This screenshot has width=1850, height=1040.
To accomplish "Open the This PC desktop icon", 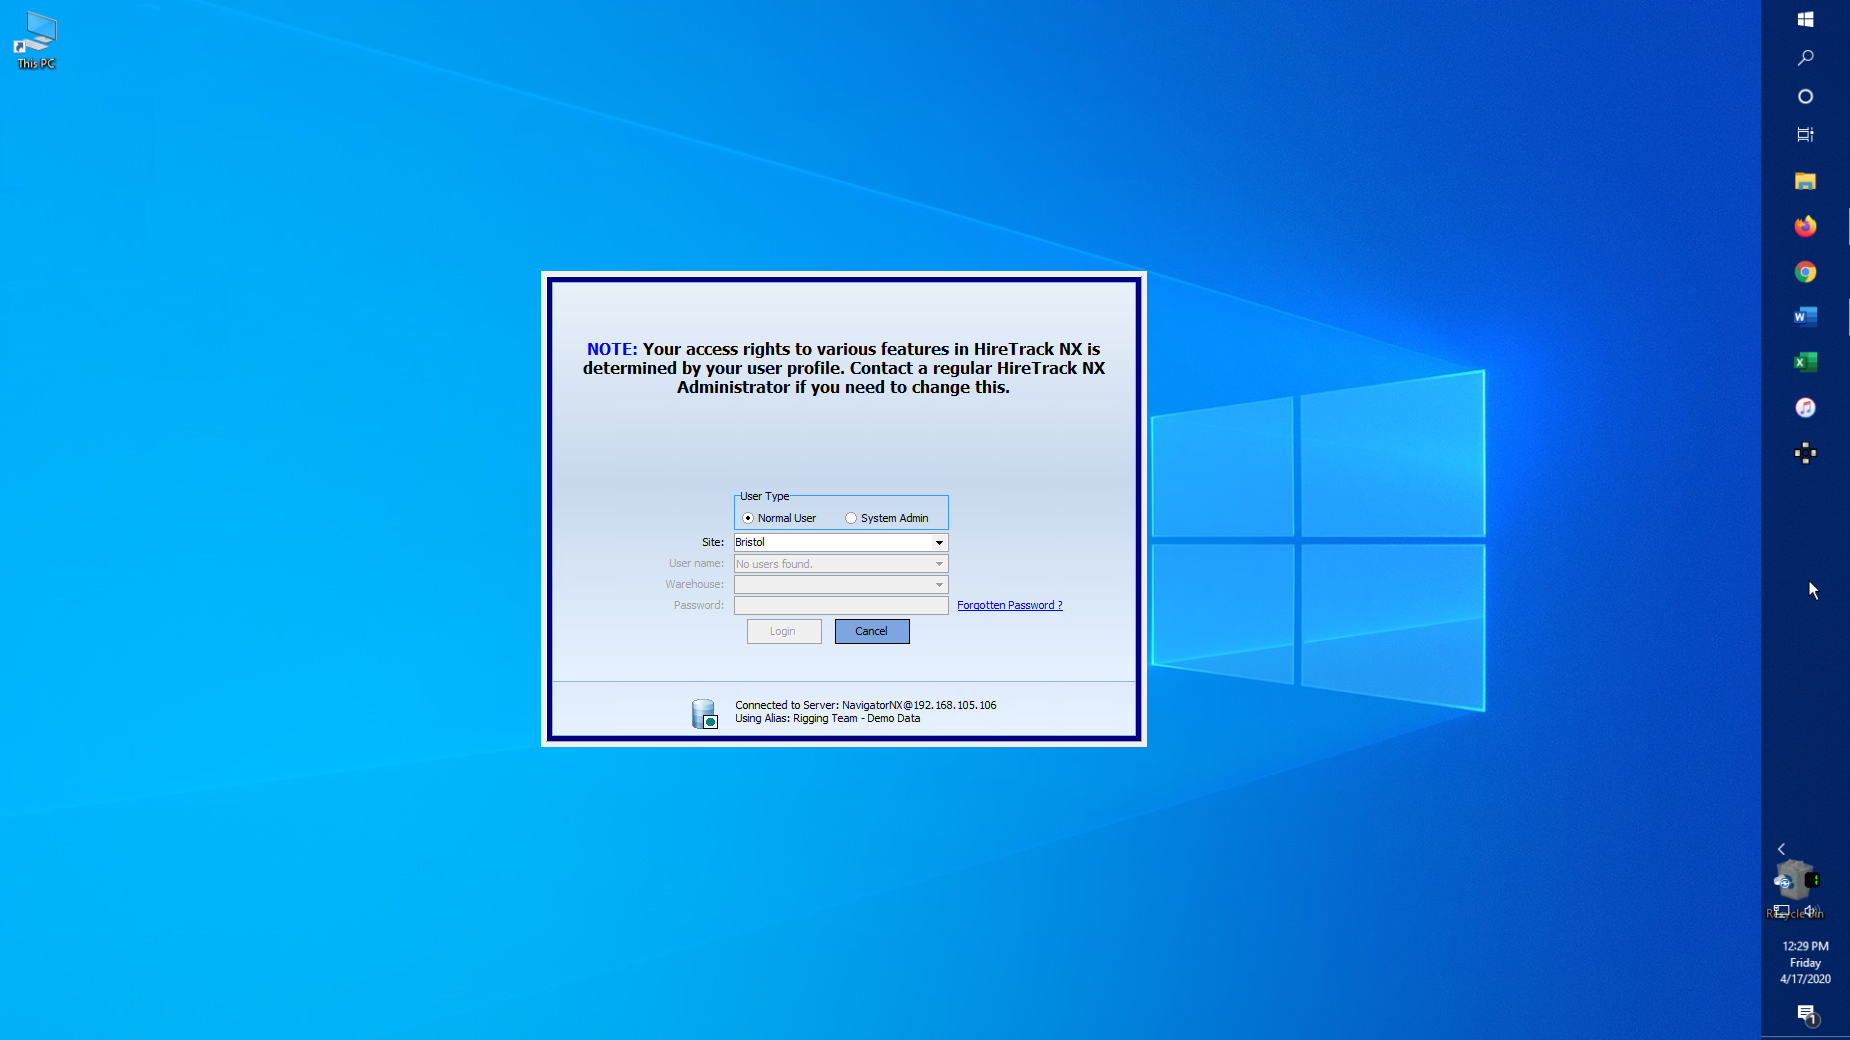I will [36, 40].
